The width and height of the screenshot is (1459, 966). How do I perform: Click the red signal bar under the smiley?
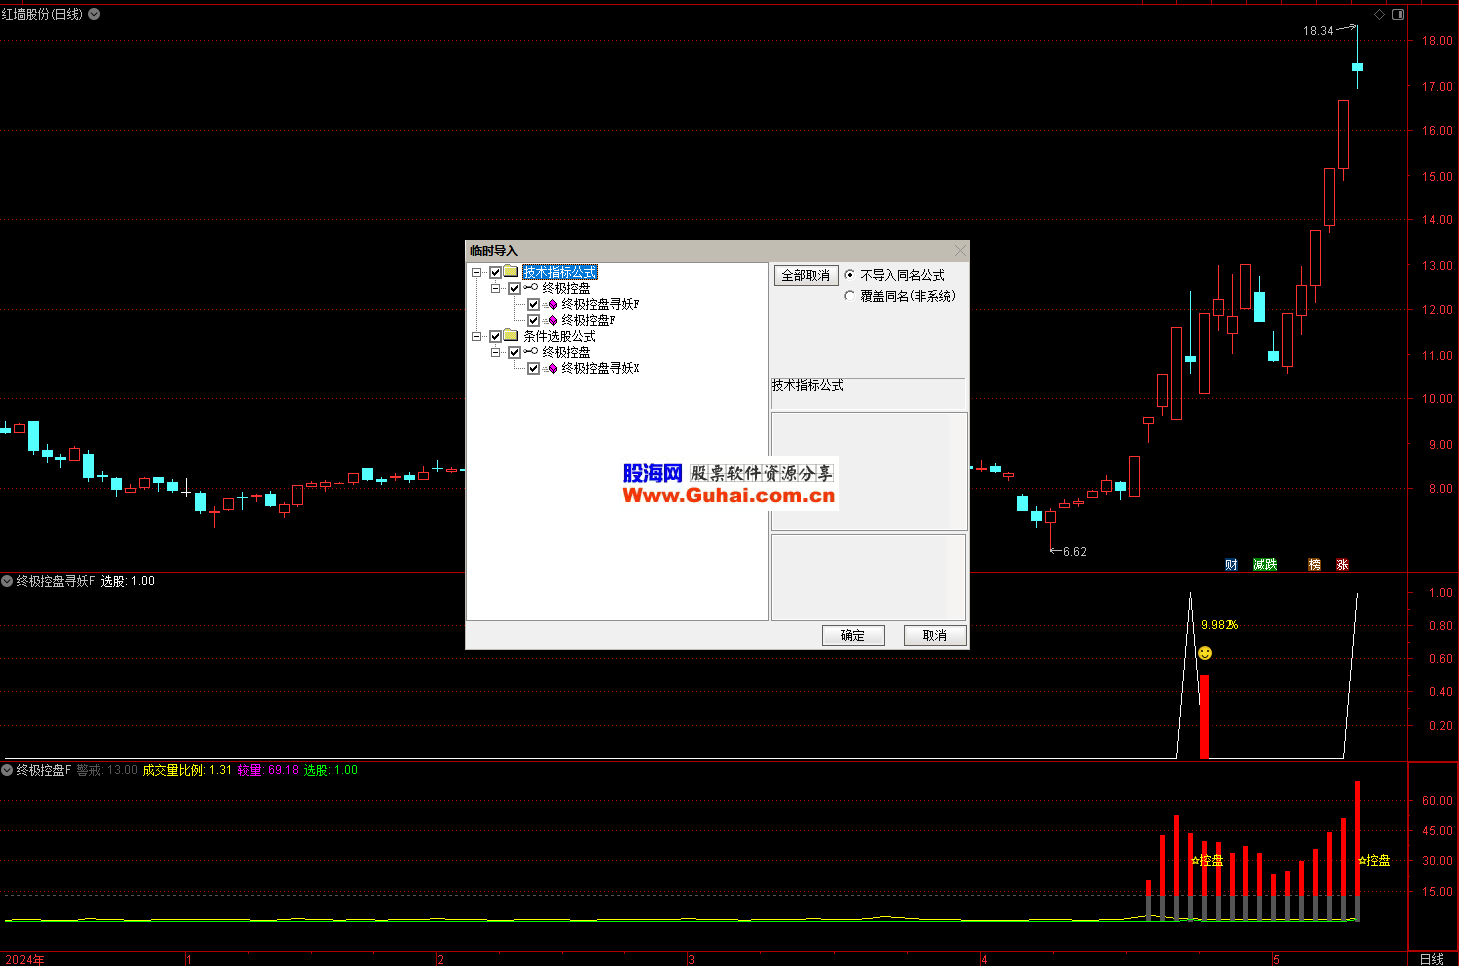(x=1204, y=716)
